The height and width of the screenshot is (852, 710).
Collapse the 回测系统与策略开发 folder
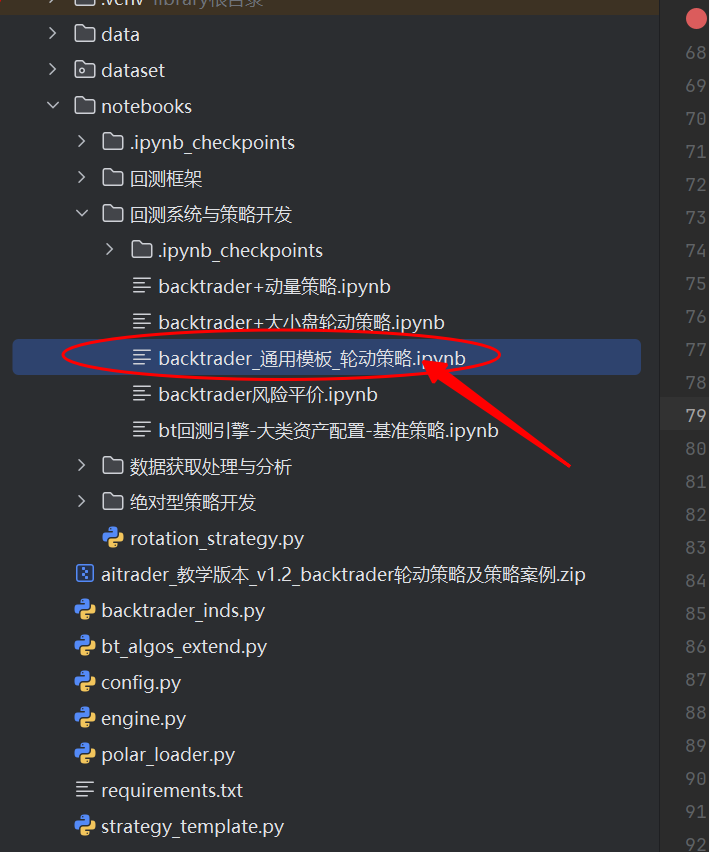pos(81,214)
